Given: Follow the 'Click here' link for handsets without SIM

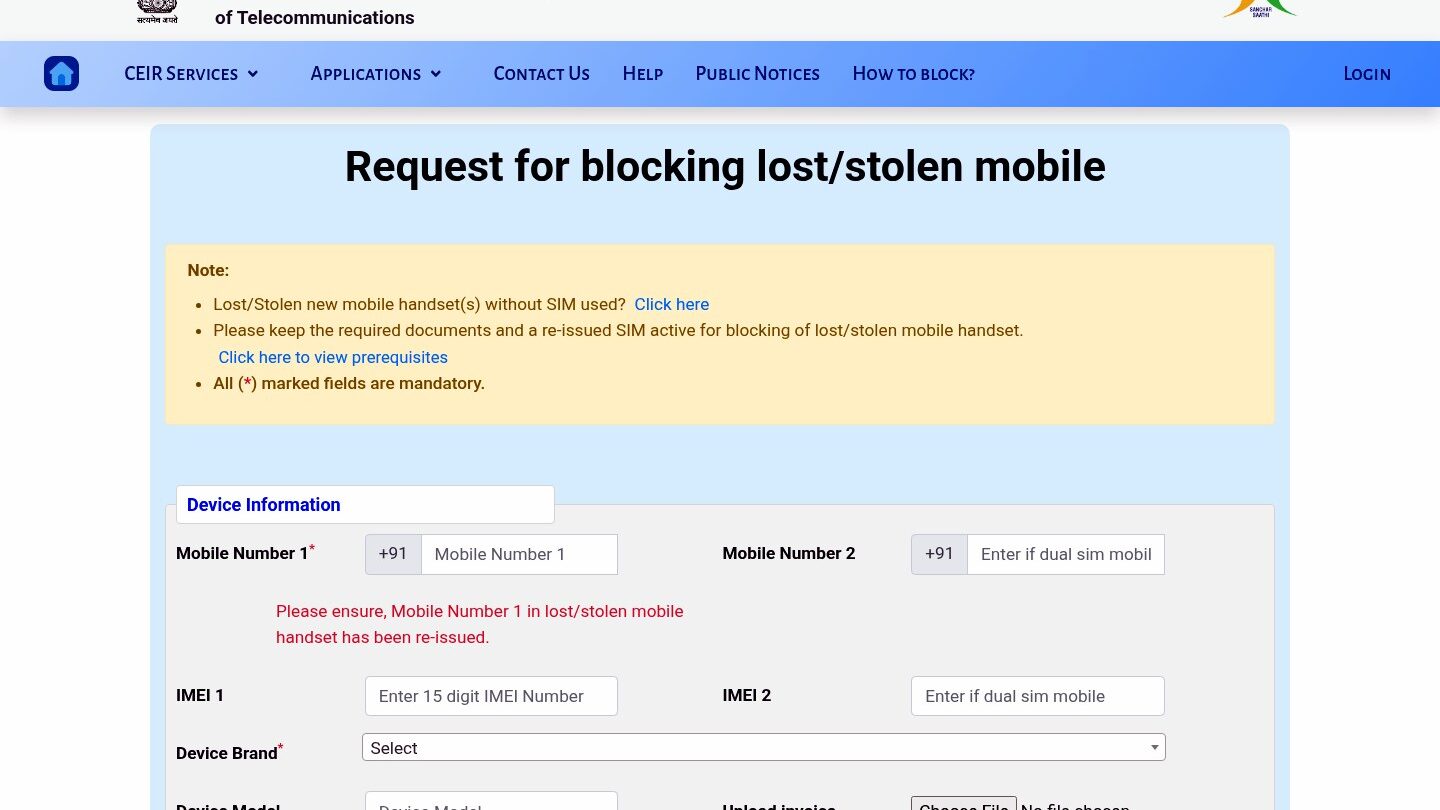Looking at the screenshot, I should tap(672, 304).
